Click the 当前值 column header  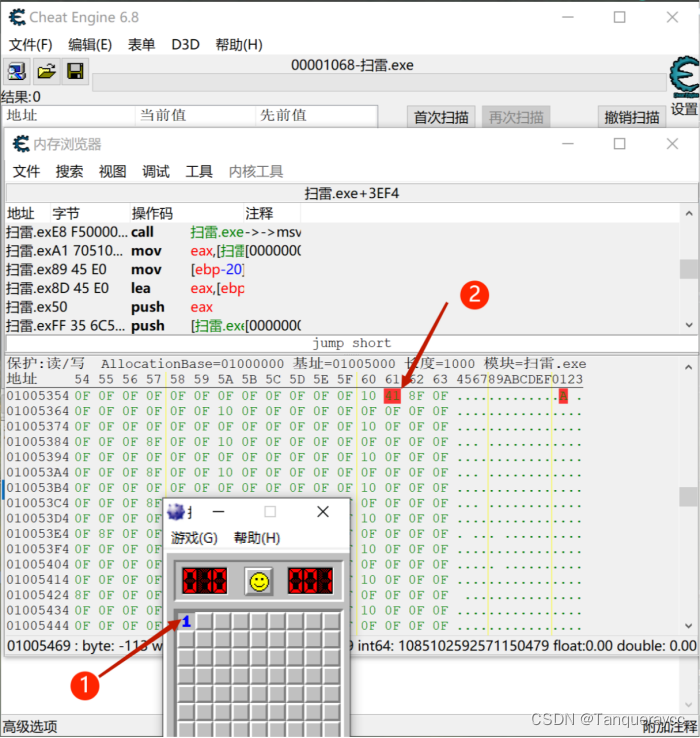[196, 115]
